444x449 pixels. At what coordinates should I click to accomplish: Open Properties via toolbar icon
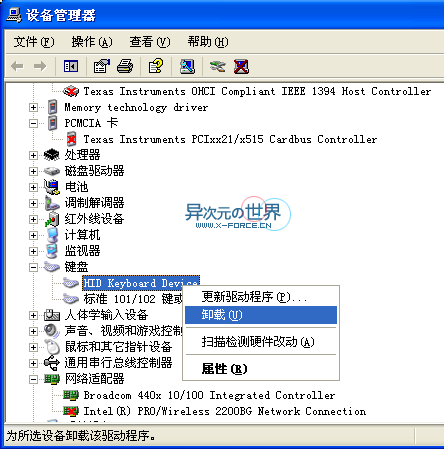[102, 66]
